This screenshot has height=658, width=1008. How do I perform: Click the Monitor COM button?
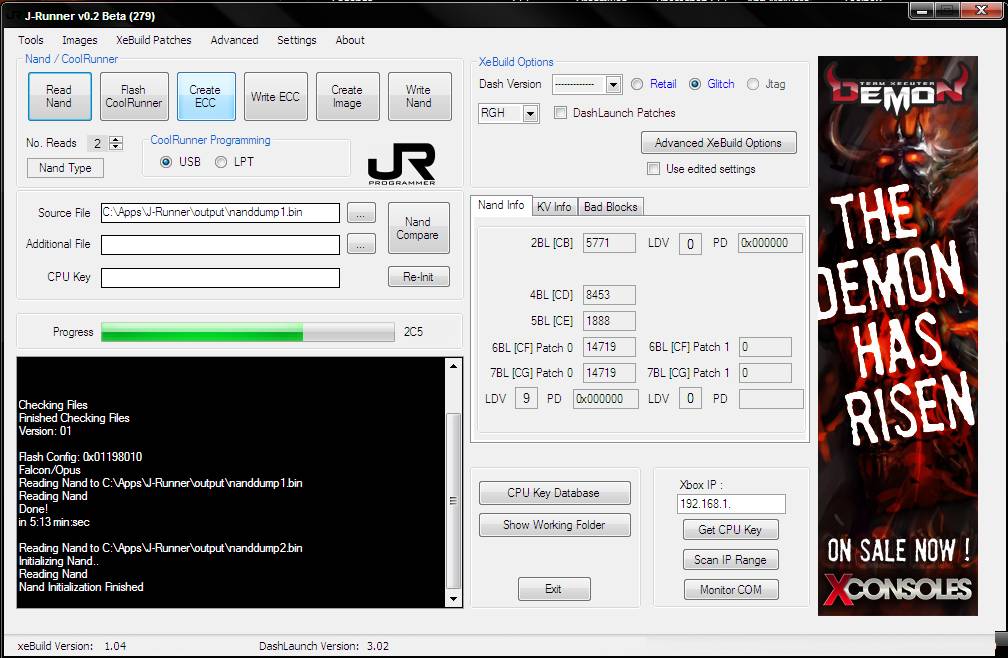(x=730, y=589)
